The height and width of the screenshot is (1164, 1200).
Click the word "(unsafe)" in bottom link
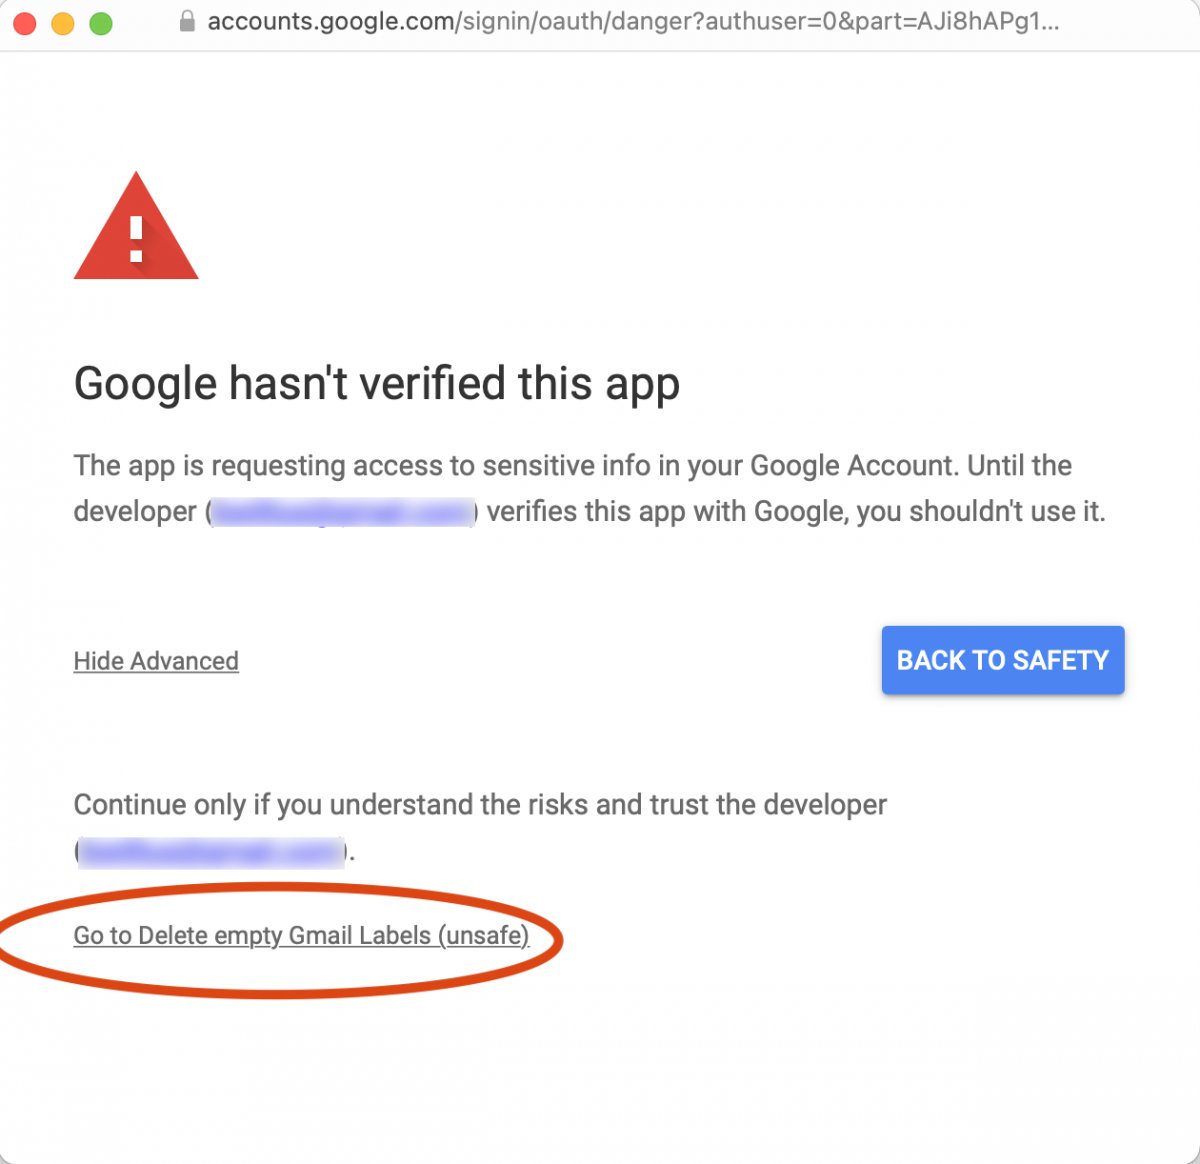pyautogui.click(x=484, y=935)
